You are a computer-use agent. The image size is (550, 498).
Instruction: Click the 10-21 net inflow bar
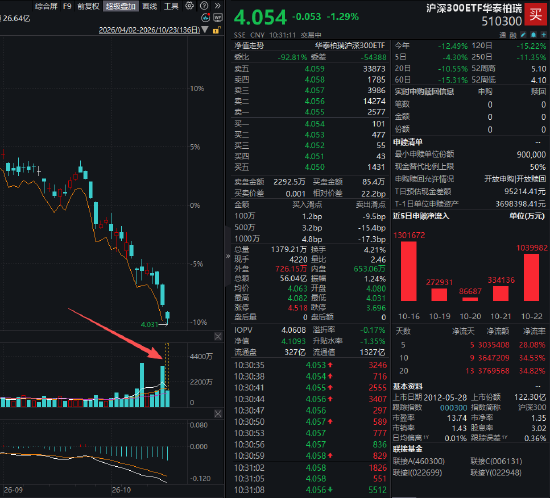coord(501,294)
